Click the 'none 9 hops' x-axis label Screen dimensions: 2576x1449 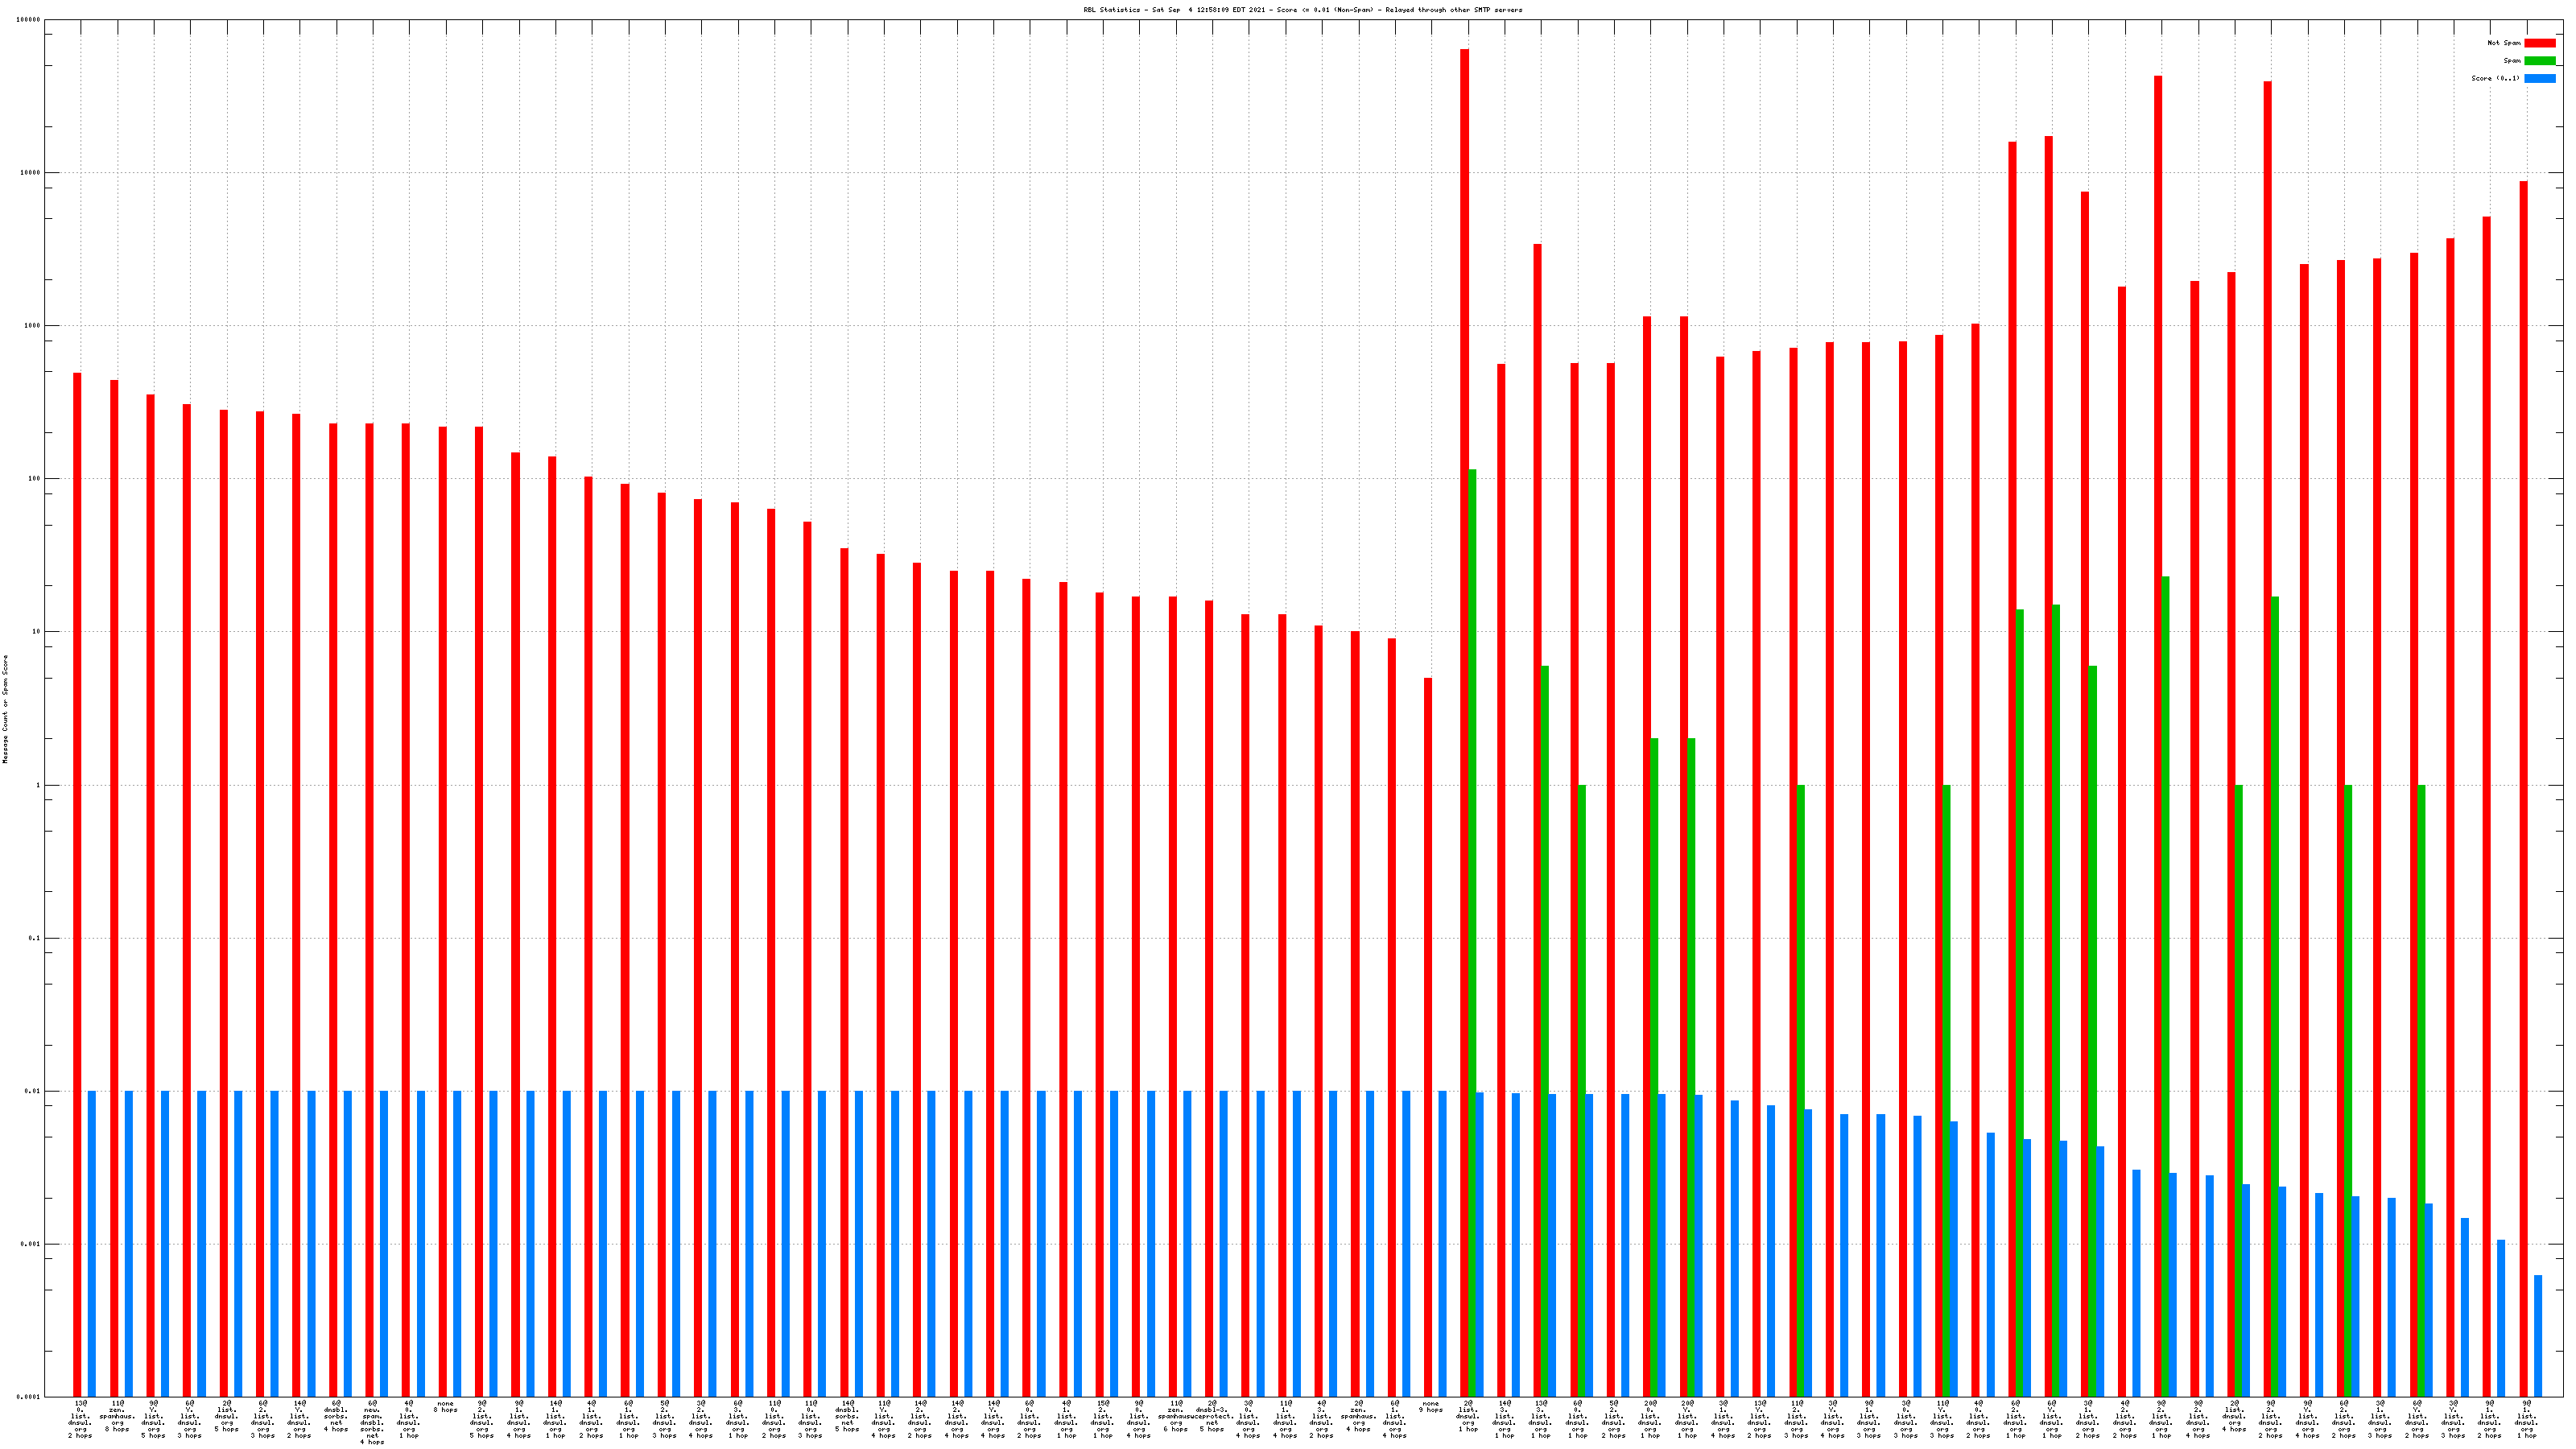(x=1431, y=1407)
